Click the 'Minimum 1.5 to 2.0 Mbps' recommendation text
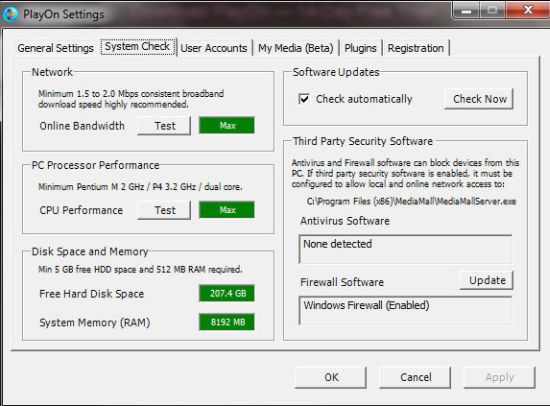 (131, 99)
